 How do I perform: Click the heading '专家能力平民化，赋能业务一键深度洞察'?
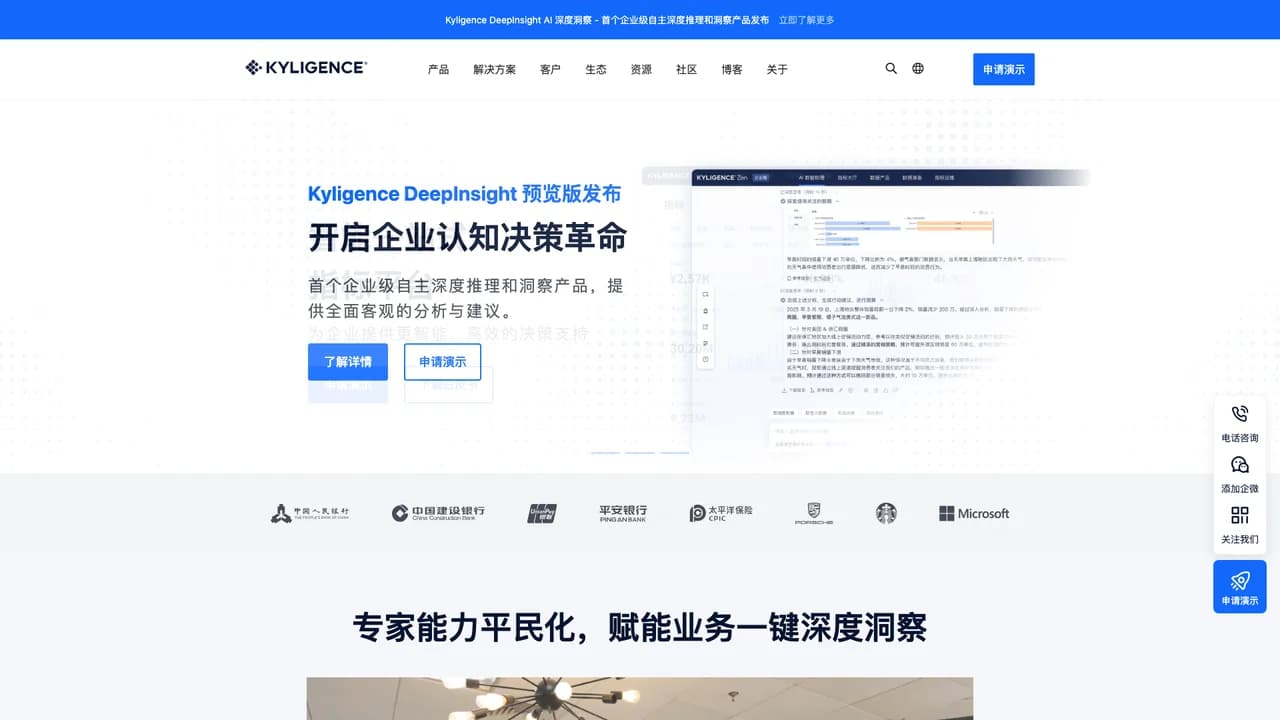tap(640, 627)
